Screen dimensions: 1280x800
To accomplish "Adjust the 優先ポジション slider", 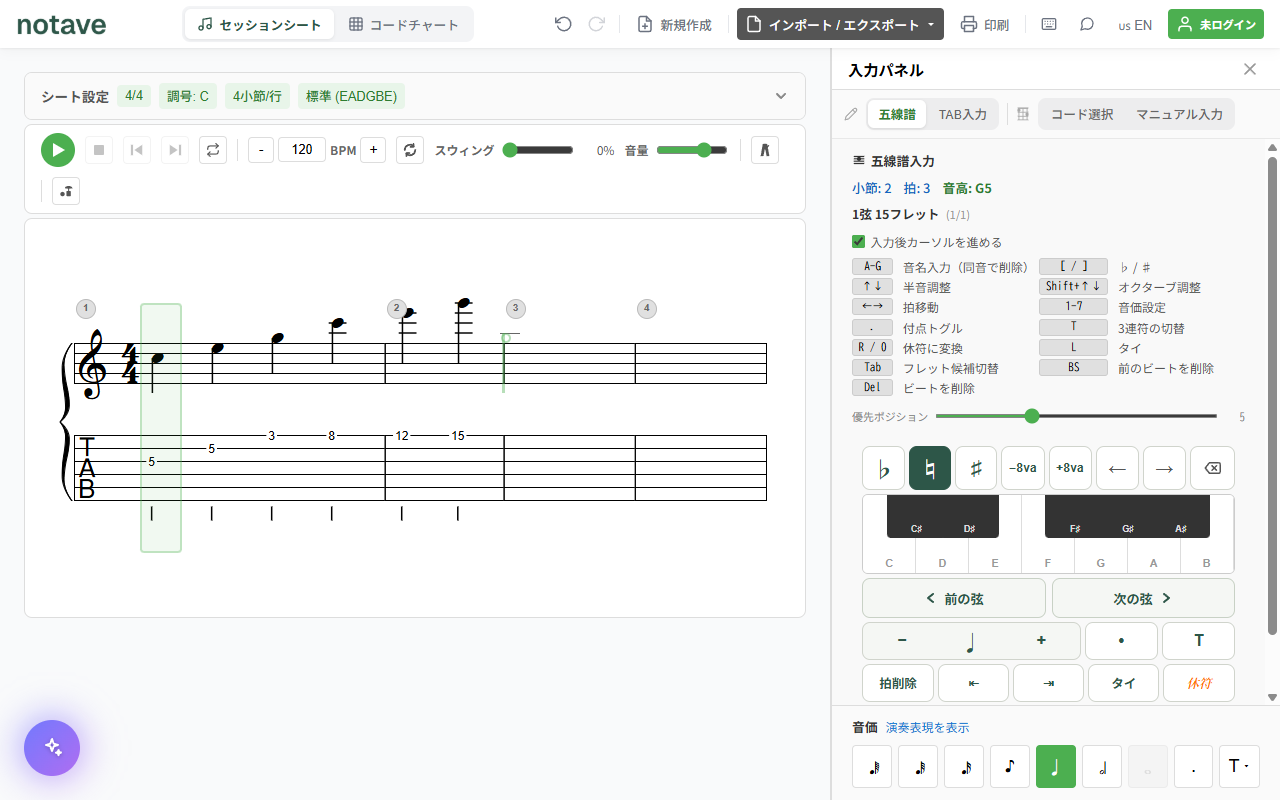I will (1076, 416).
